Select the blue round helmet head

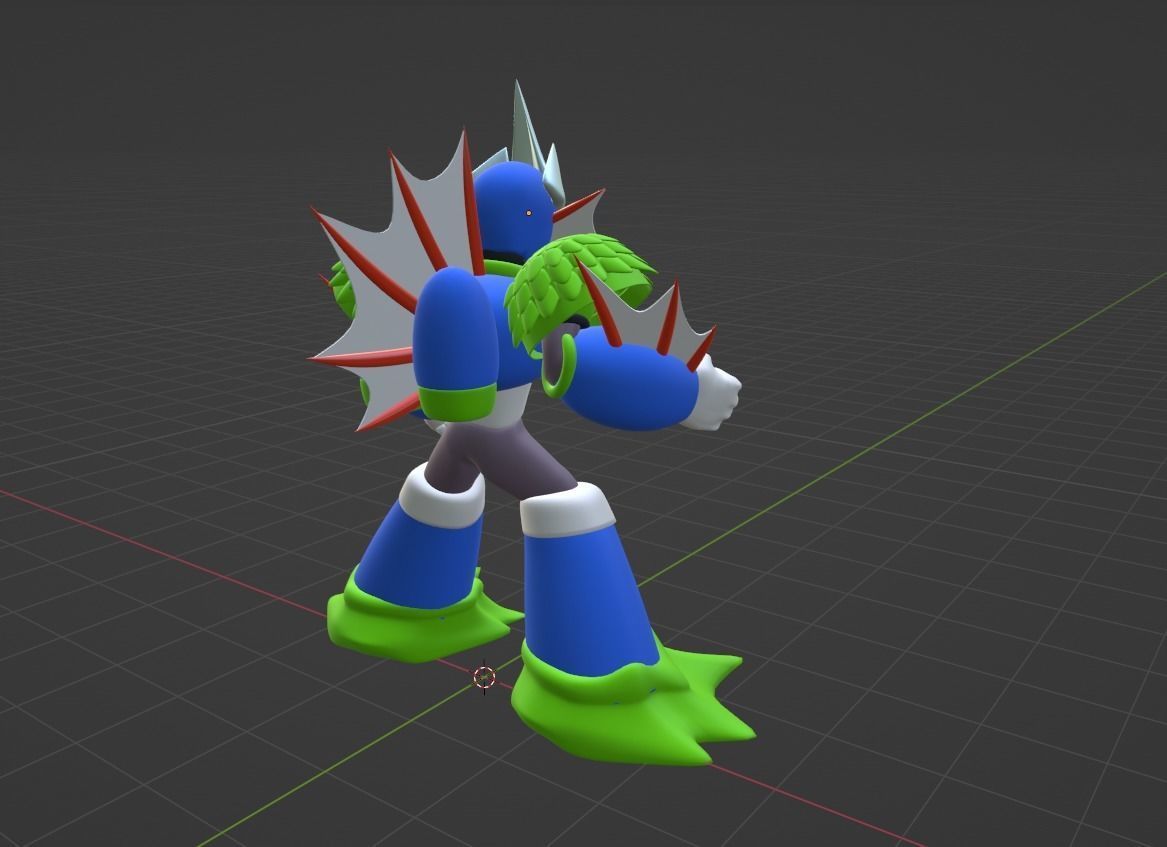point(512,210)
